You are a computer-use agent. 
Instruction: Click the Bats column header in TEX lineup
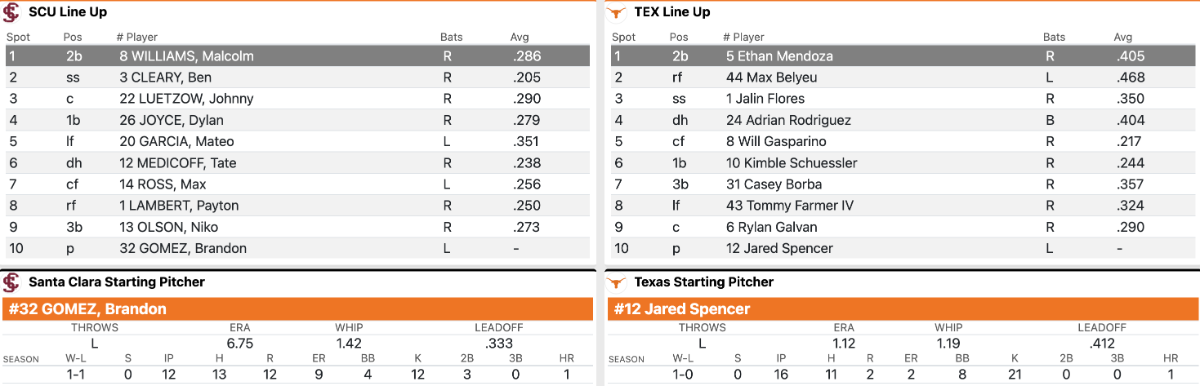pyautogui.click(x=1056, y=37)
